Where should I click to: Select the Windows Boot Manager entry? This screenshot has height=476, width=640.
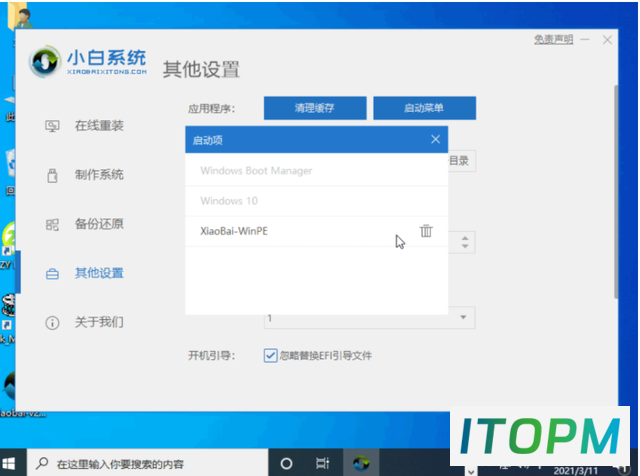pos(316,171)
